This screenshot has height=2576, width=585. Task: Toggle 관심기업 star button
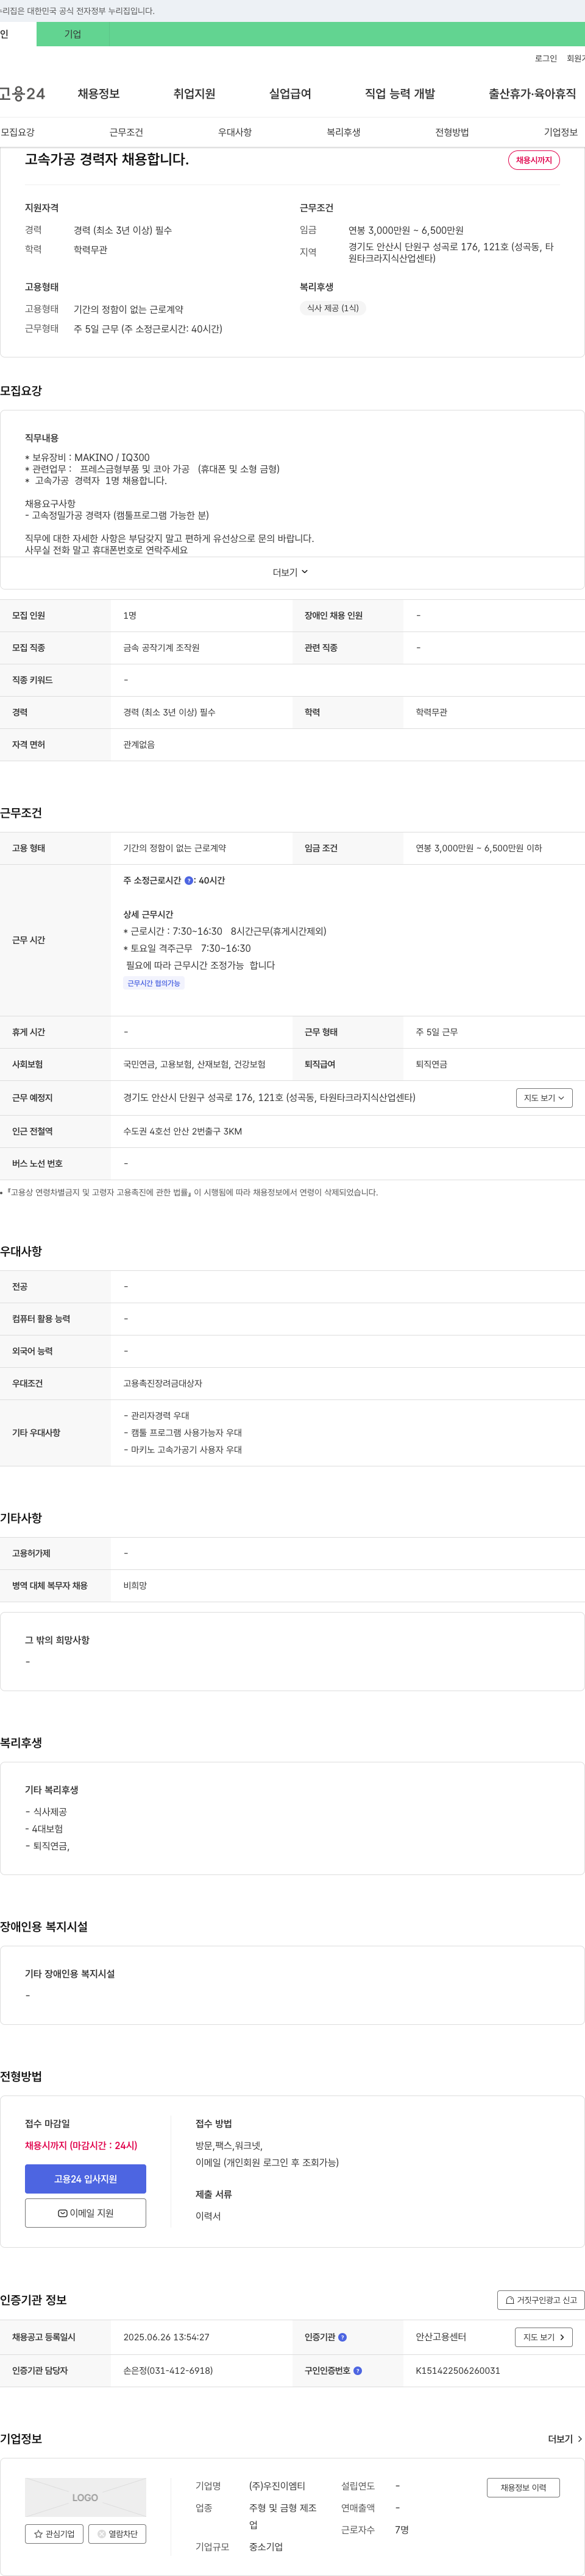[54, 2534]
